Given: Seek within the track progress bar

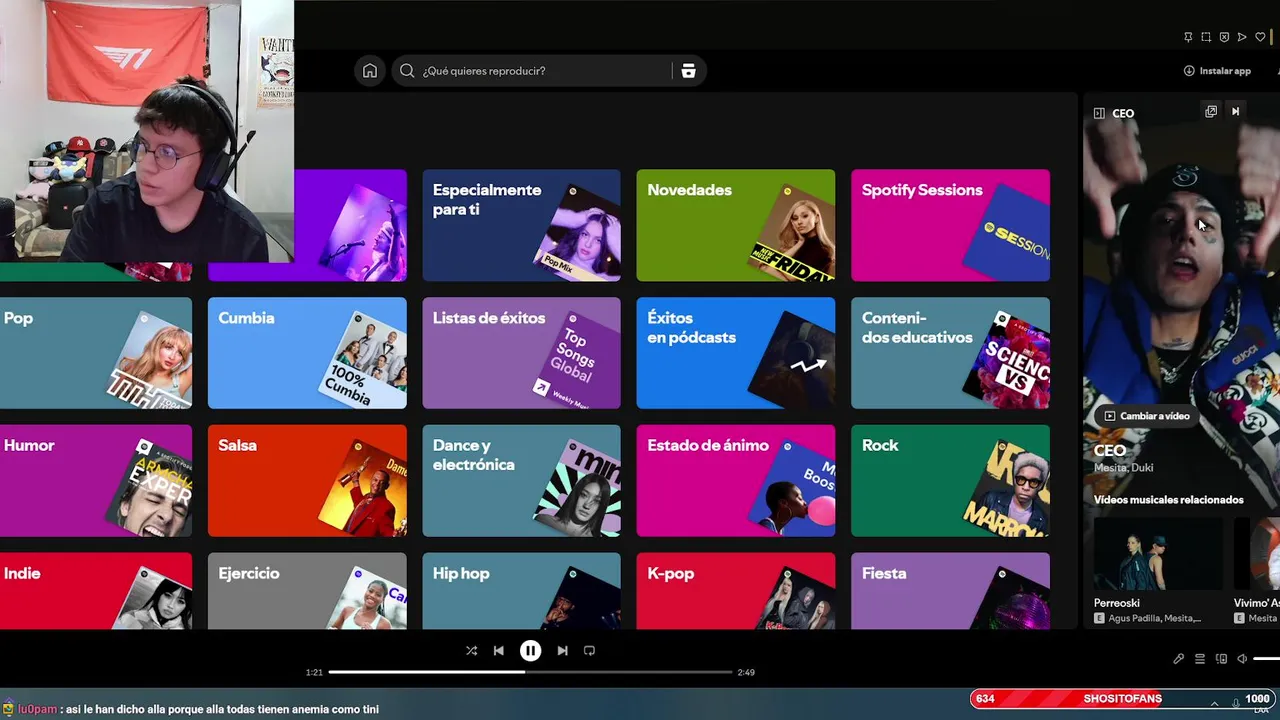Looking at the screenshot, I should [x=530, y=672].
